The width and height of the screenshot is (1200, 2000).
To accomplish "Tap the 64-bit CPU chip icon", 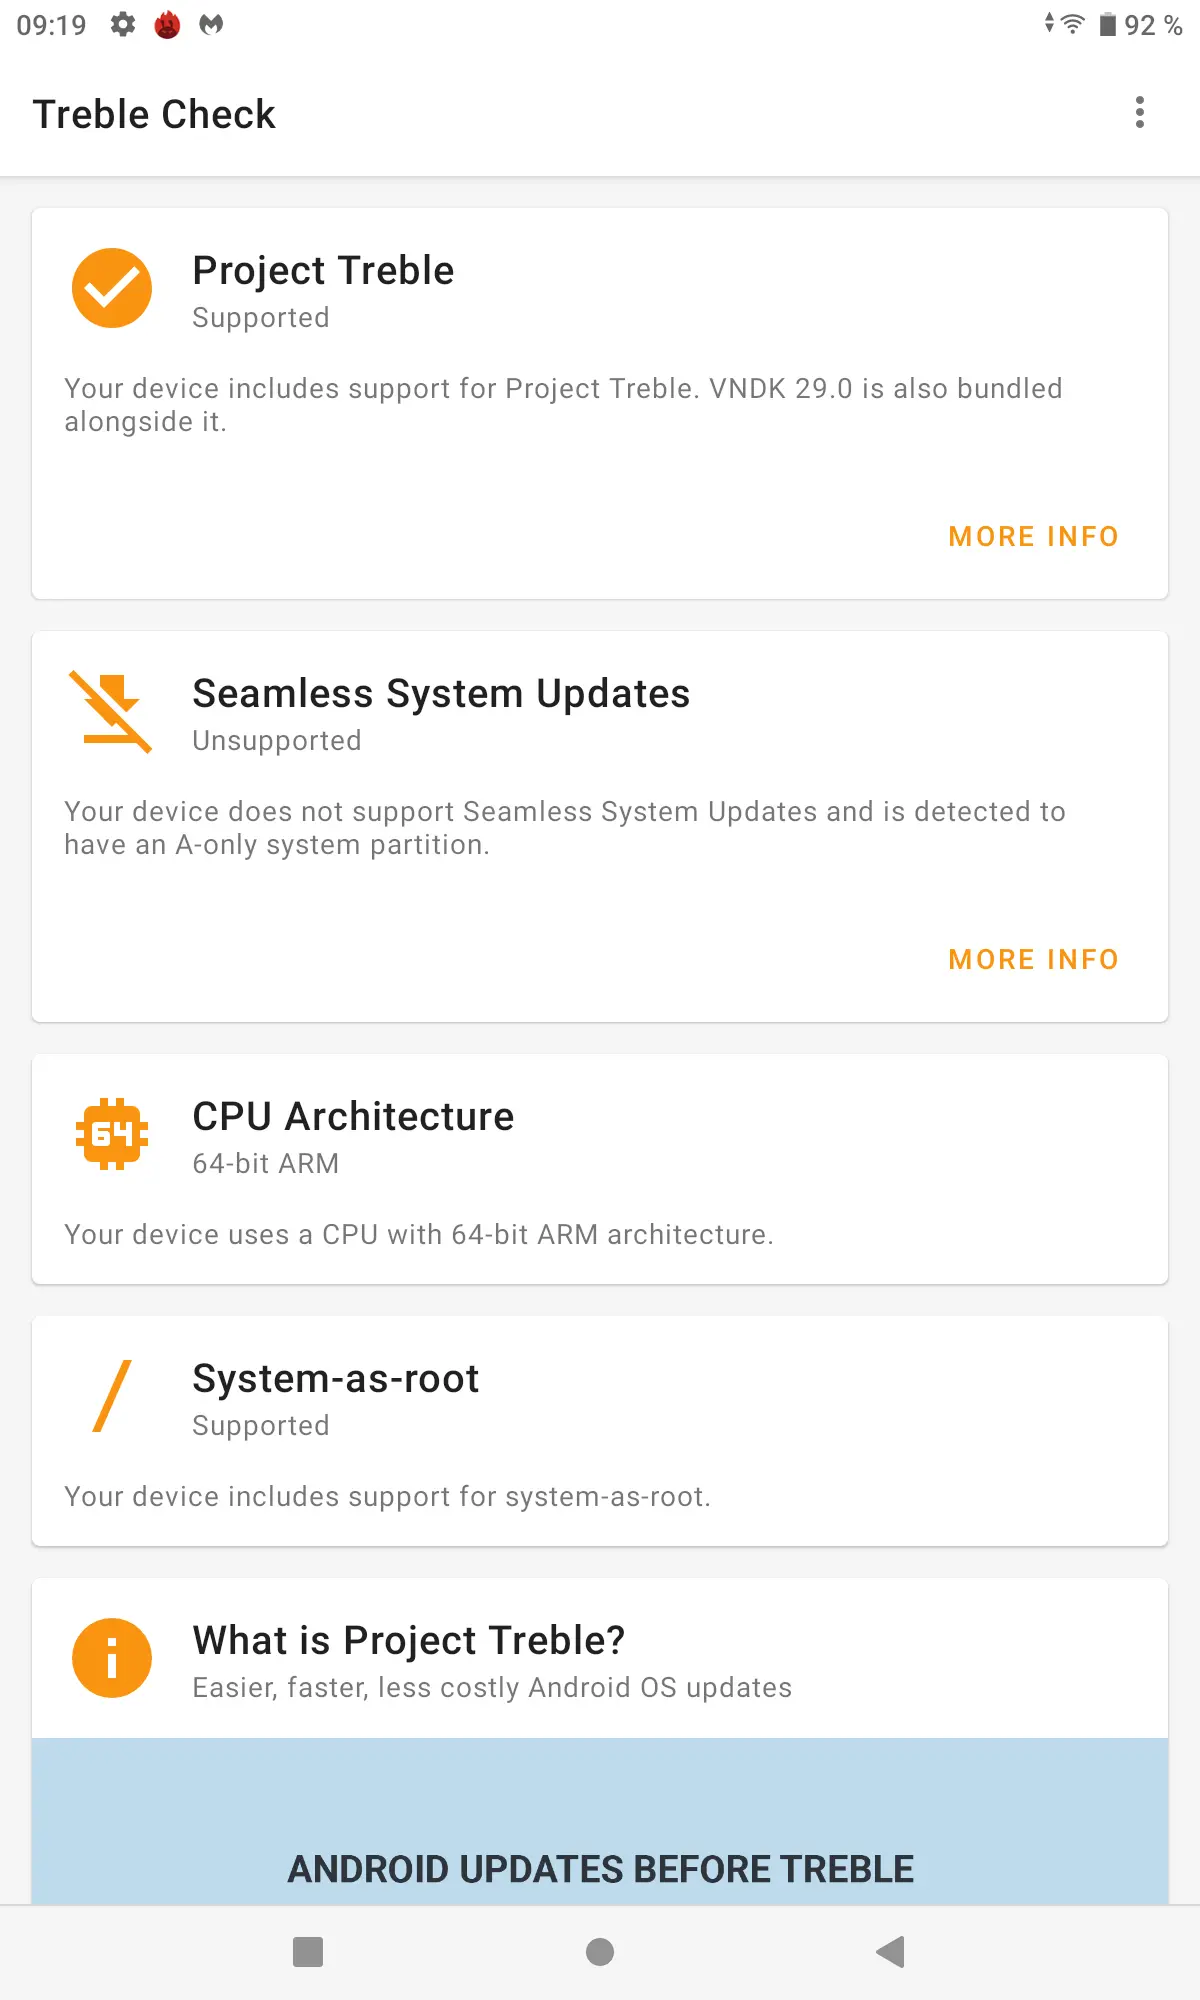I will [112, 1134].
